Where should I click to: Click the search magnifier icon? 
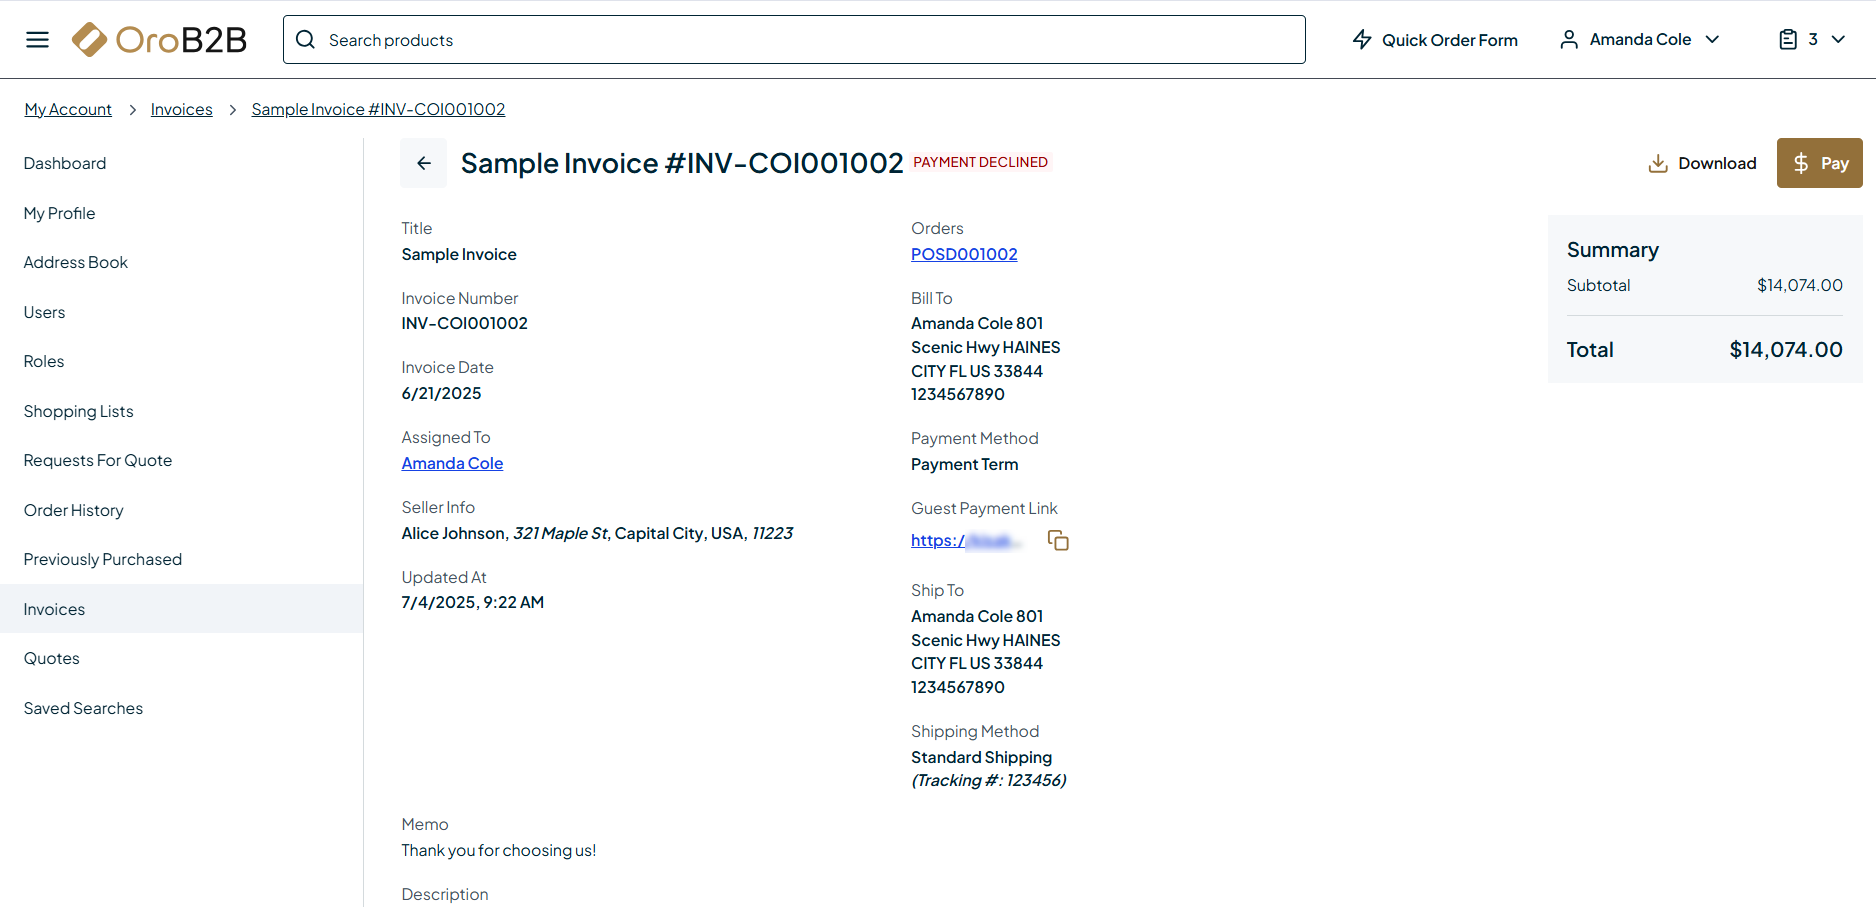pyautogui.click(x=306, y=40)
